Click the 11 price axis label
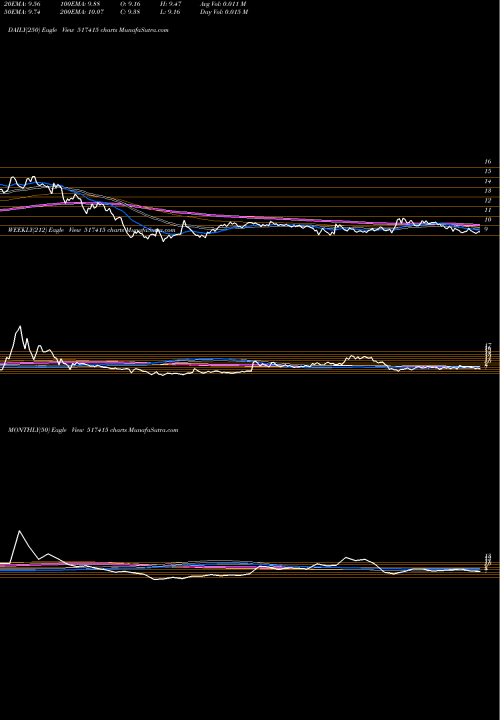The height and width of the screenshot is (720, 500). coord(488,210)
